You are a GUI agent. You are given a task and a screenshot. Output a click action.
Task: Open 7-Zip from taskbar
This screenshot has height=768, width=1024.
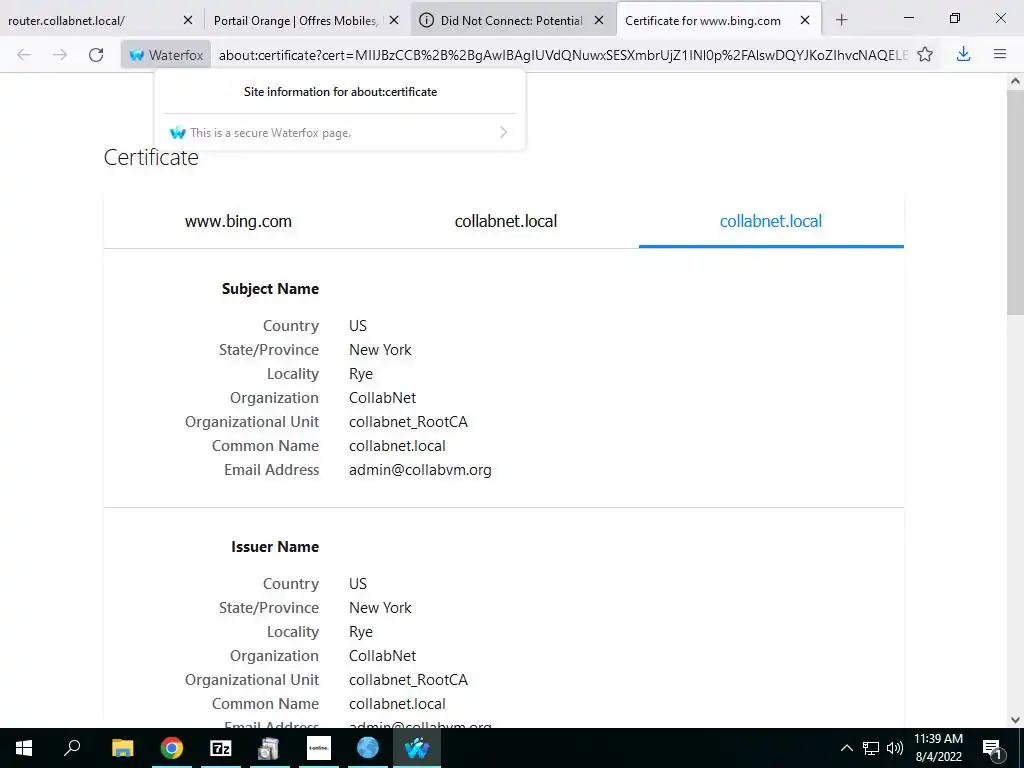click(221, 748)
